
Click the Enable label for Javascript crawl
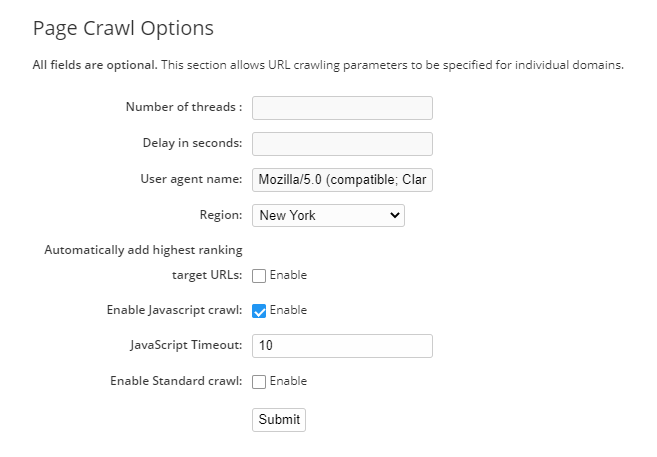pos(288,310)
